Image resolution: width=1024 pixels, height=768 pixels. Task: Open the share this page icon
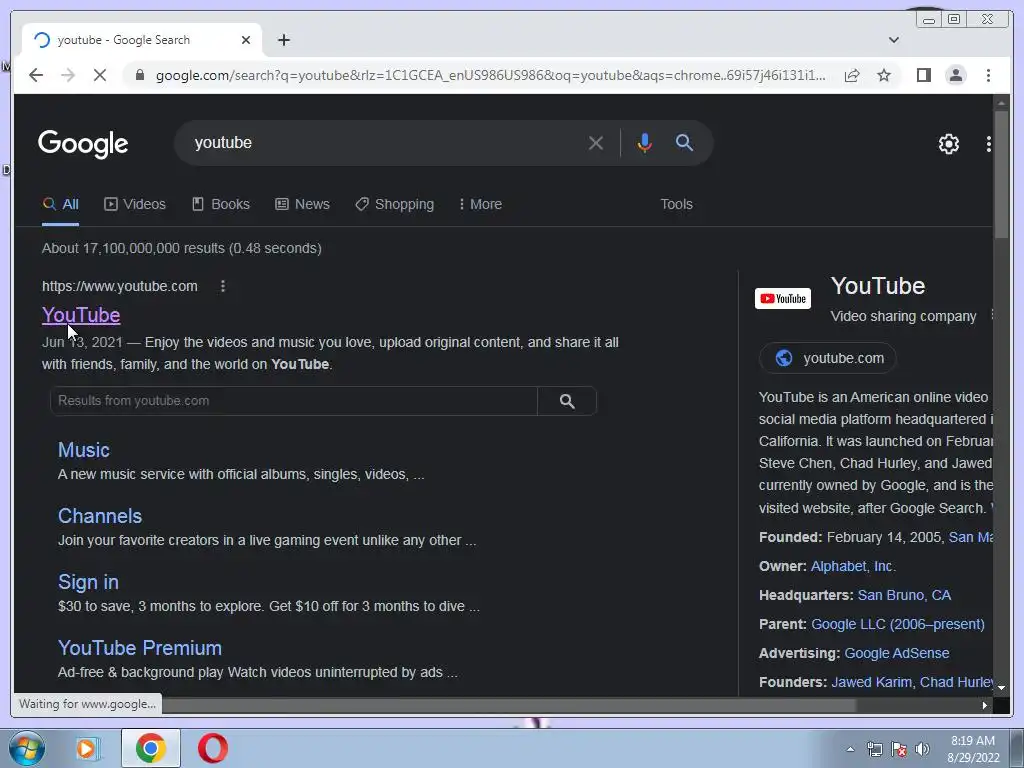[852, 75]
